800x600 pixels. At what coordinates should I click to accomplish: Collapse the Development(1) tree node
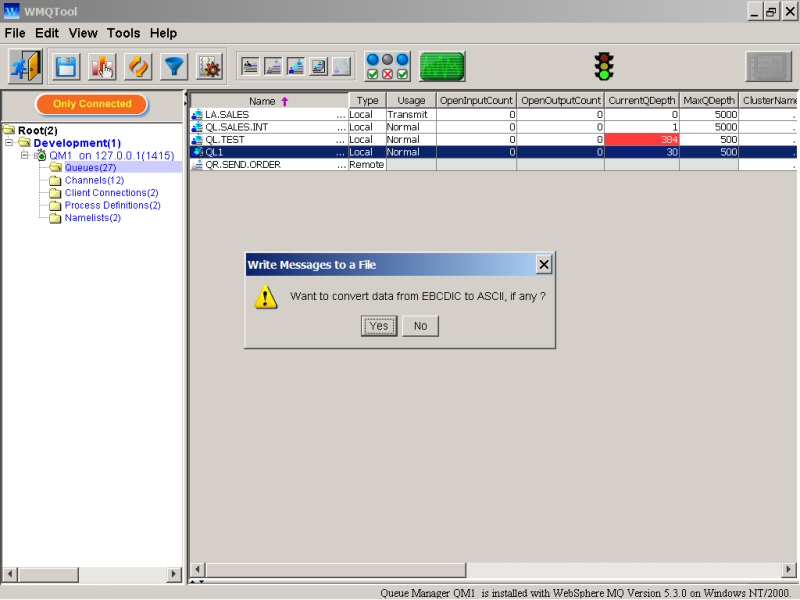(x=9, y=143)
